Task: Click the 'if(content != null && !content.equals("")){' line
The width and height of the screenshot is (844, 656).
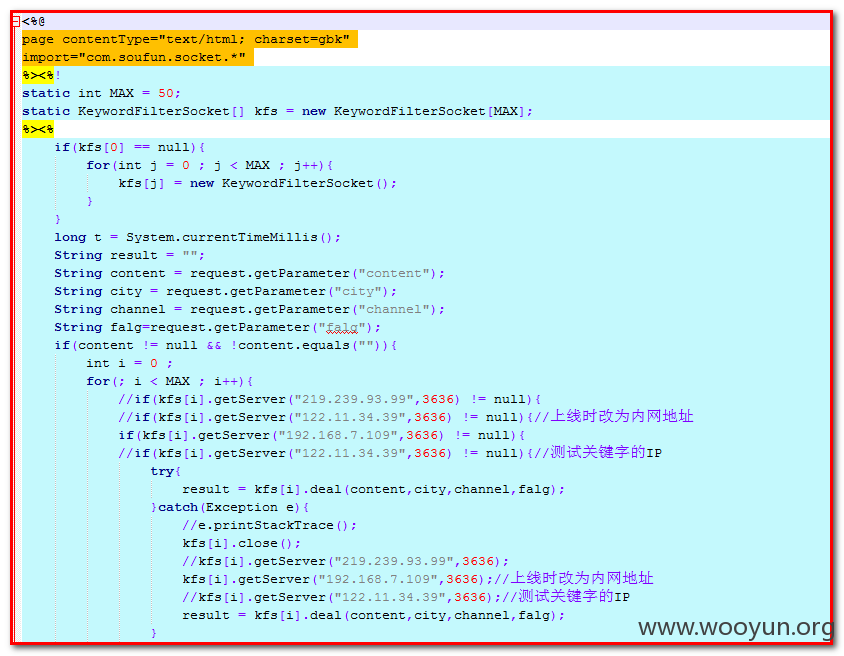Action: (x=226, y=345)
